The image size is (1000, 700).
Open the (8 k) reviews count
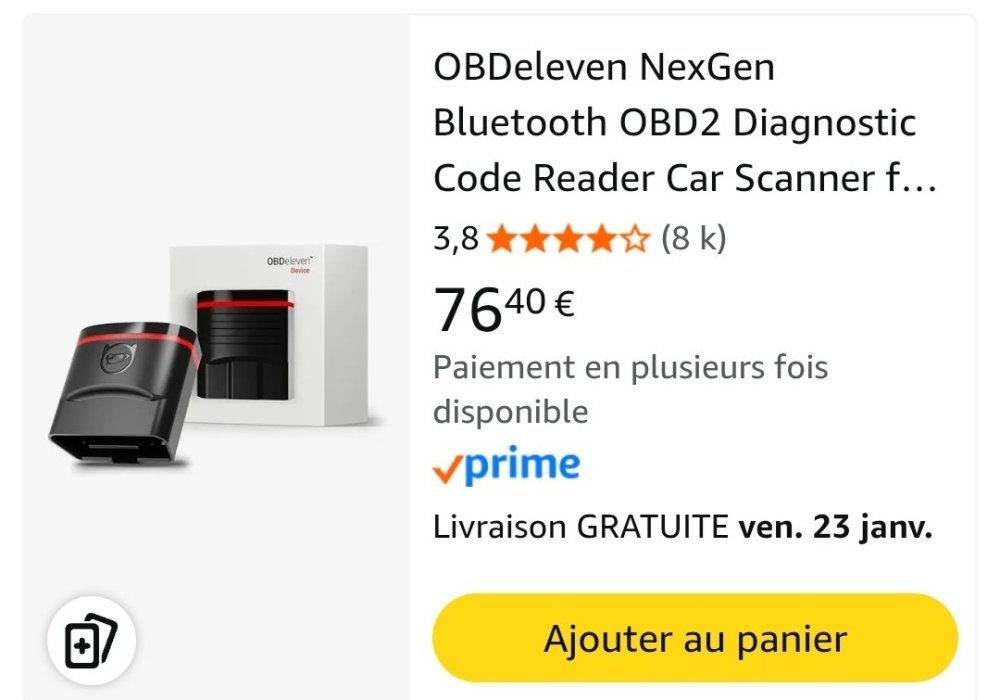[693, 238]
